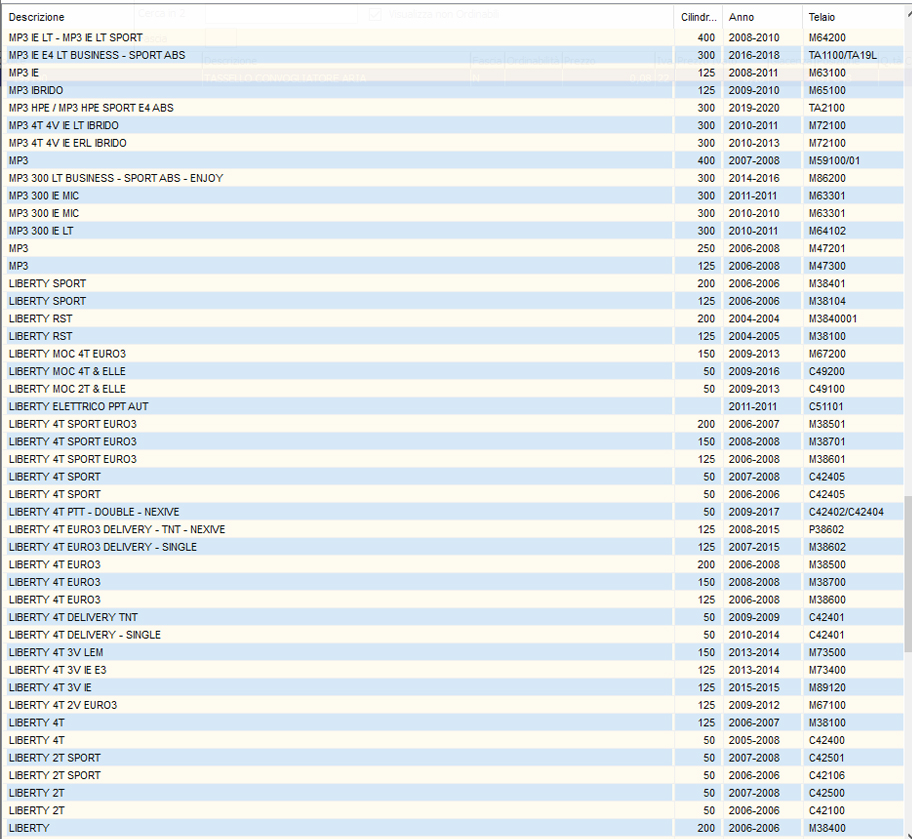Select LIBERTY MOC 4T & ELLE row
The width and height of the screenshot is (912, 839).
[x=453, y=371]
